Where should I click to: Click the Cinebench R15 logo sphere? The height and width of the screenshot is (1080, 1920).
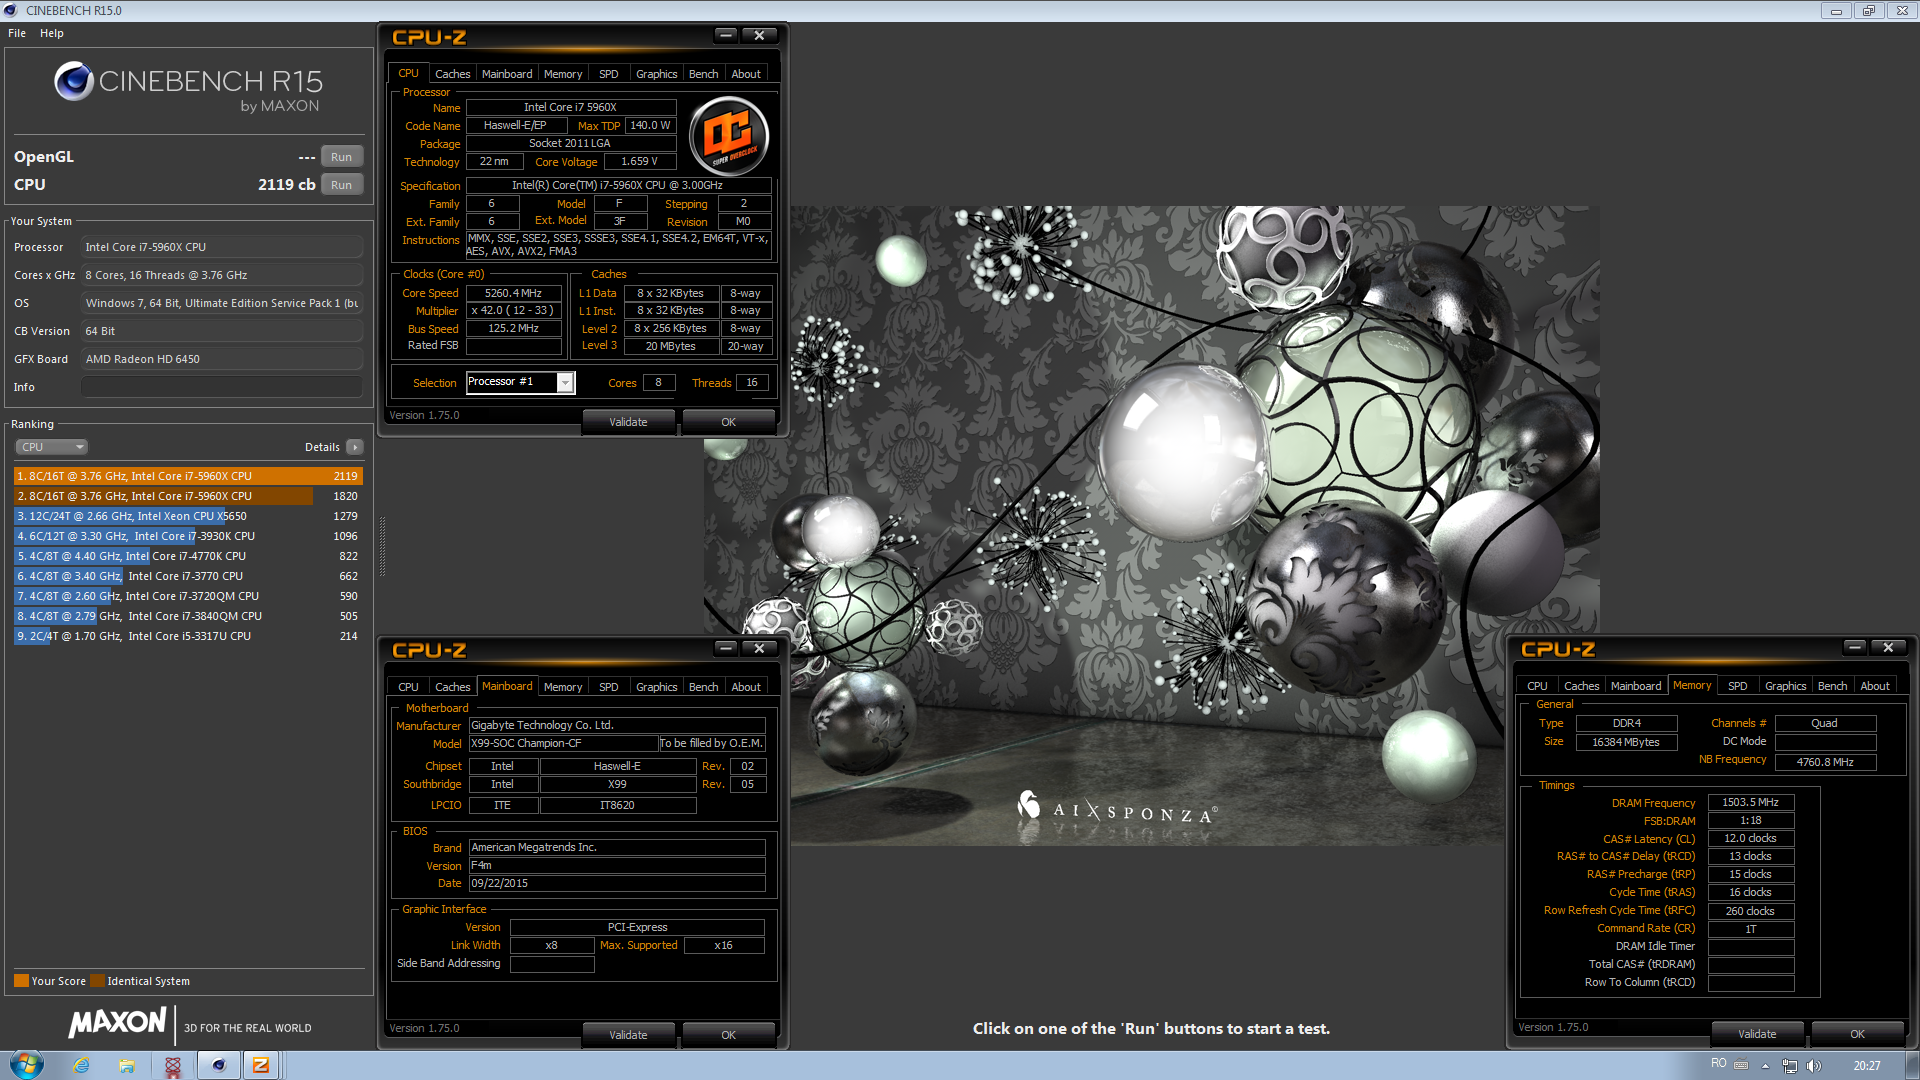pos(74,81)
